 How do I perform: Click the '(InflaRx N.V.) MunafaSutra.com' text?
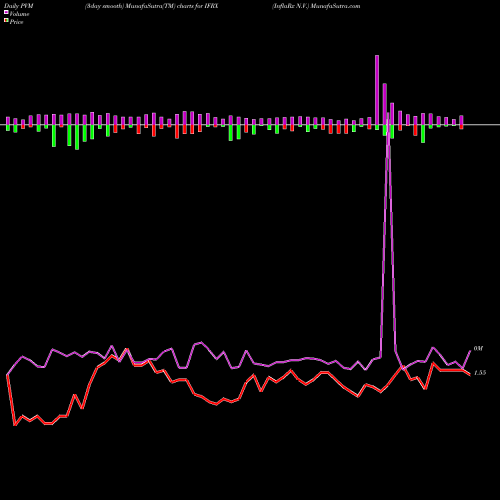tap(316, 6)
